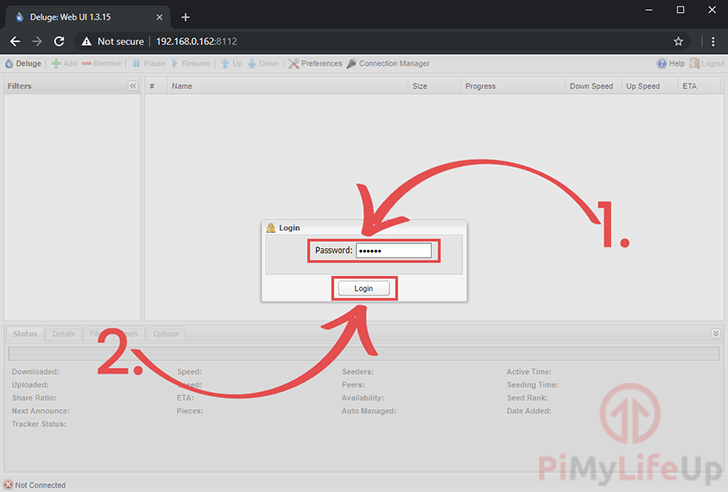Click the Uploaded: label
This screenshot has height=492, width=728.
(30, 385)
